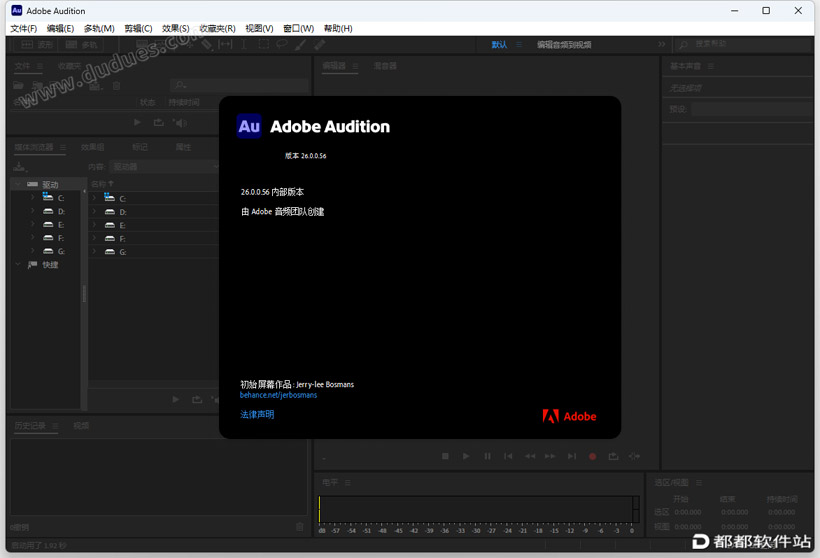Toggle skip selection in transport bar
Viewport: 820px width, 558px height.
pos(634,456)
